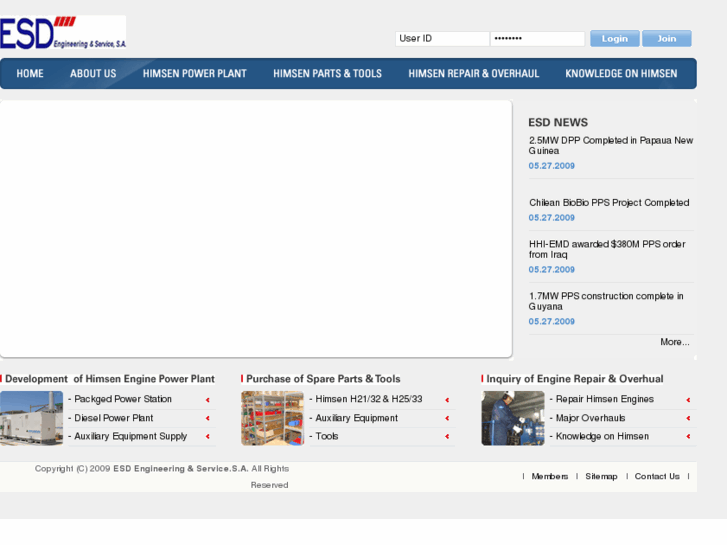The width and height of the screenshot is (727, 545).
Task: Open Auxiliary Equipment link under Spare Parts
Action: (357, 418)
